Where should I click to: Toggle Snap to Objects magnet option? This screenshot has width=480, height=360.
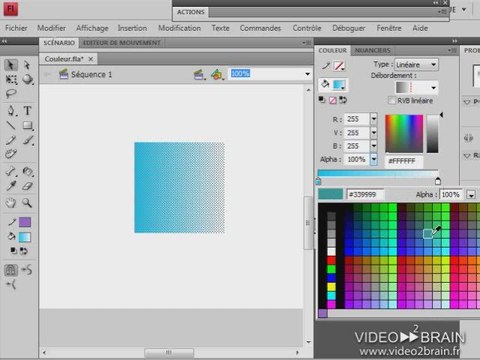pos(11,269)
